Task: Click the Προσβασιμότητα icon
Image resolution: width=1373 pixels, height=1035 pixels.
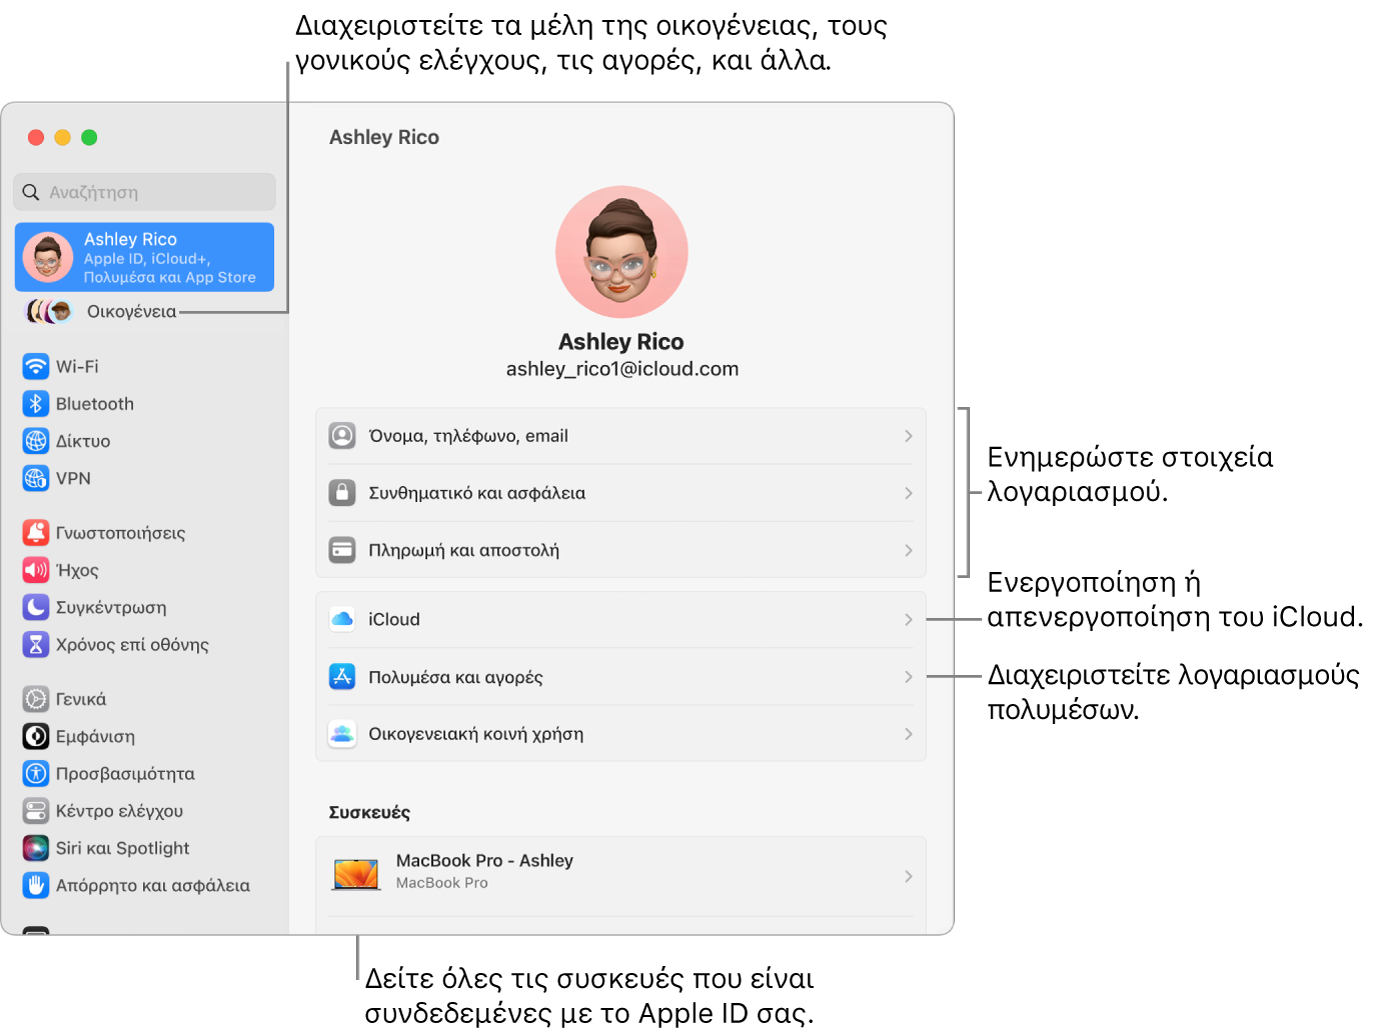Action: point(36,773)
